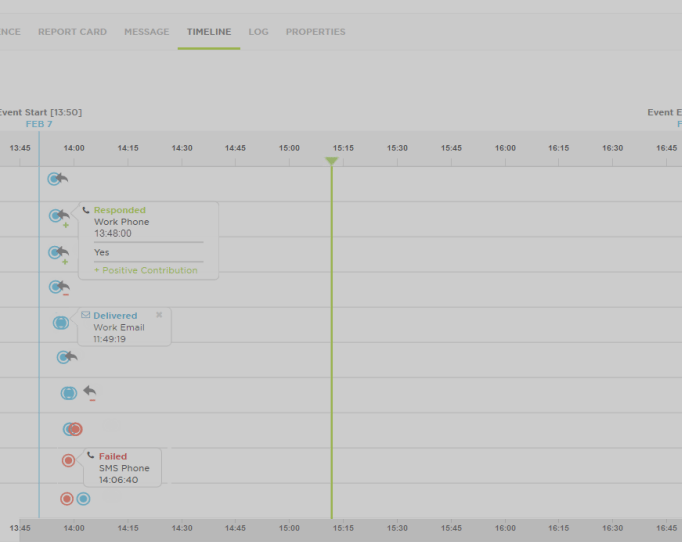This screenshot has width=682, height=542.
Task: Click the 15:00 mark on the top time axis
Action: [x=289, y=148]
